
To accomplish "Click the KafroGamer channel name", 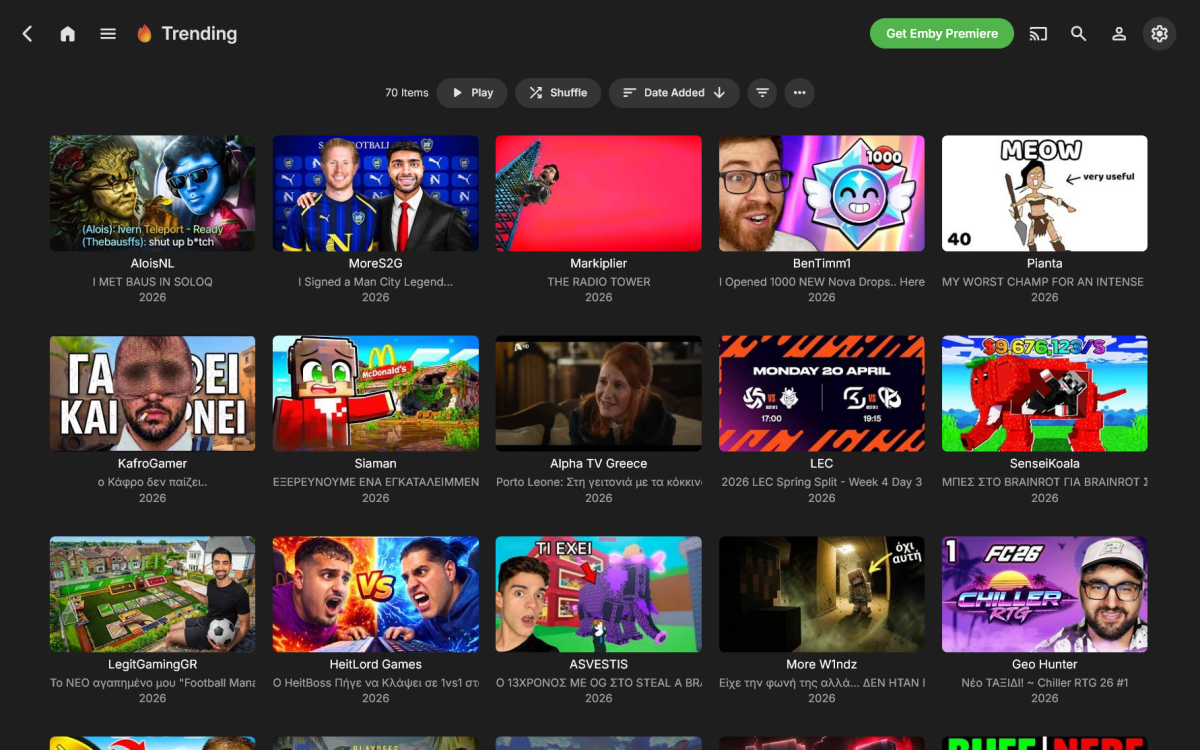I will (x=152, y=464).
